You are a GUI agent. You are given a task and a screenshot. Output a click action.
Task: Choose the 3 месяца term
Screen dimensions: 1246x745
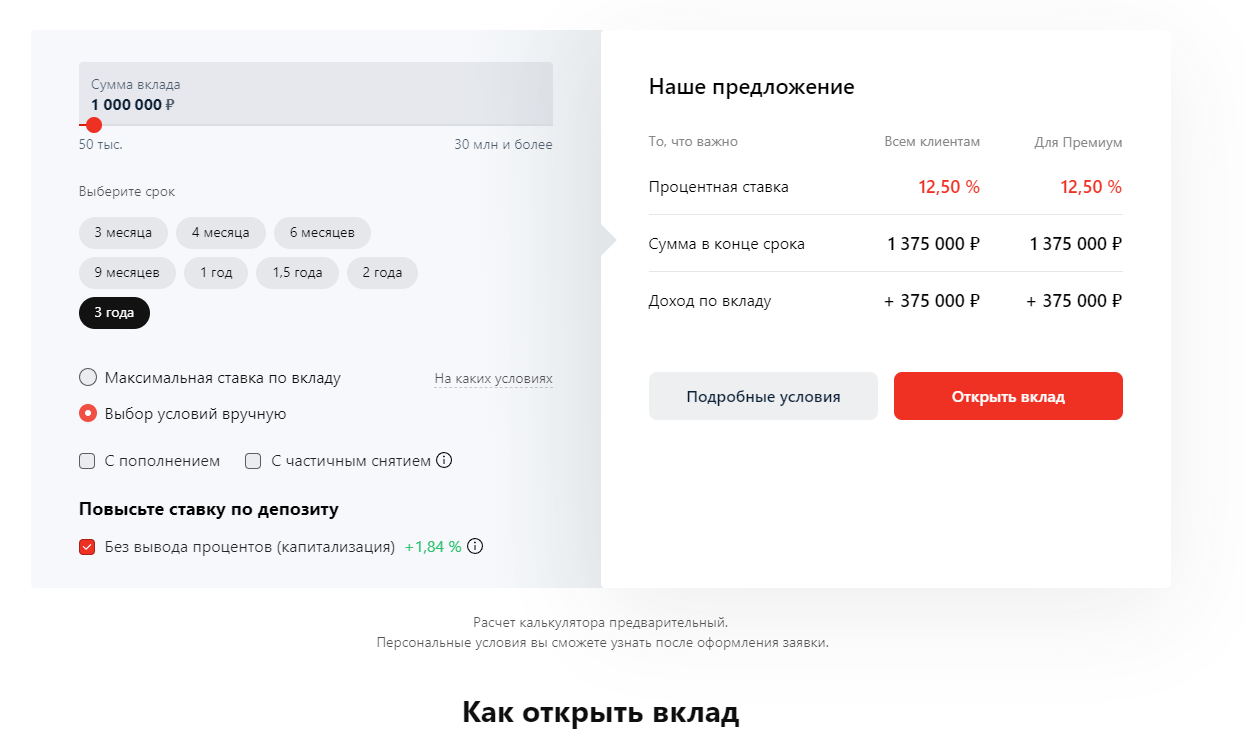tap(123, 233)
